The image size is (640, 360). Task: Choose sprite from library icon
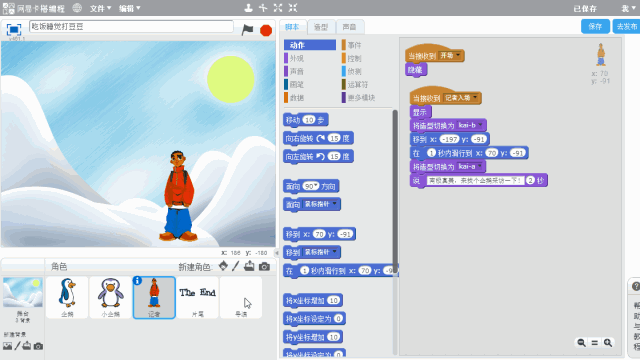pyautogui.click(x=223, y=266)
